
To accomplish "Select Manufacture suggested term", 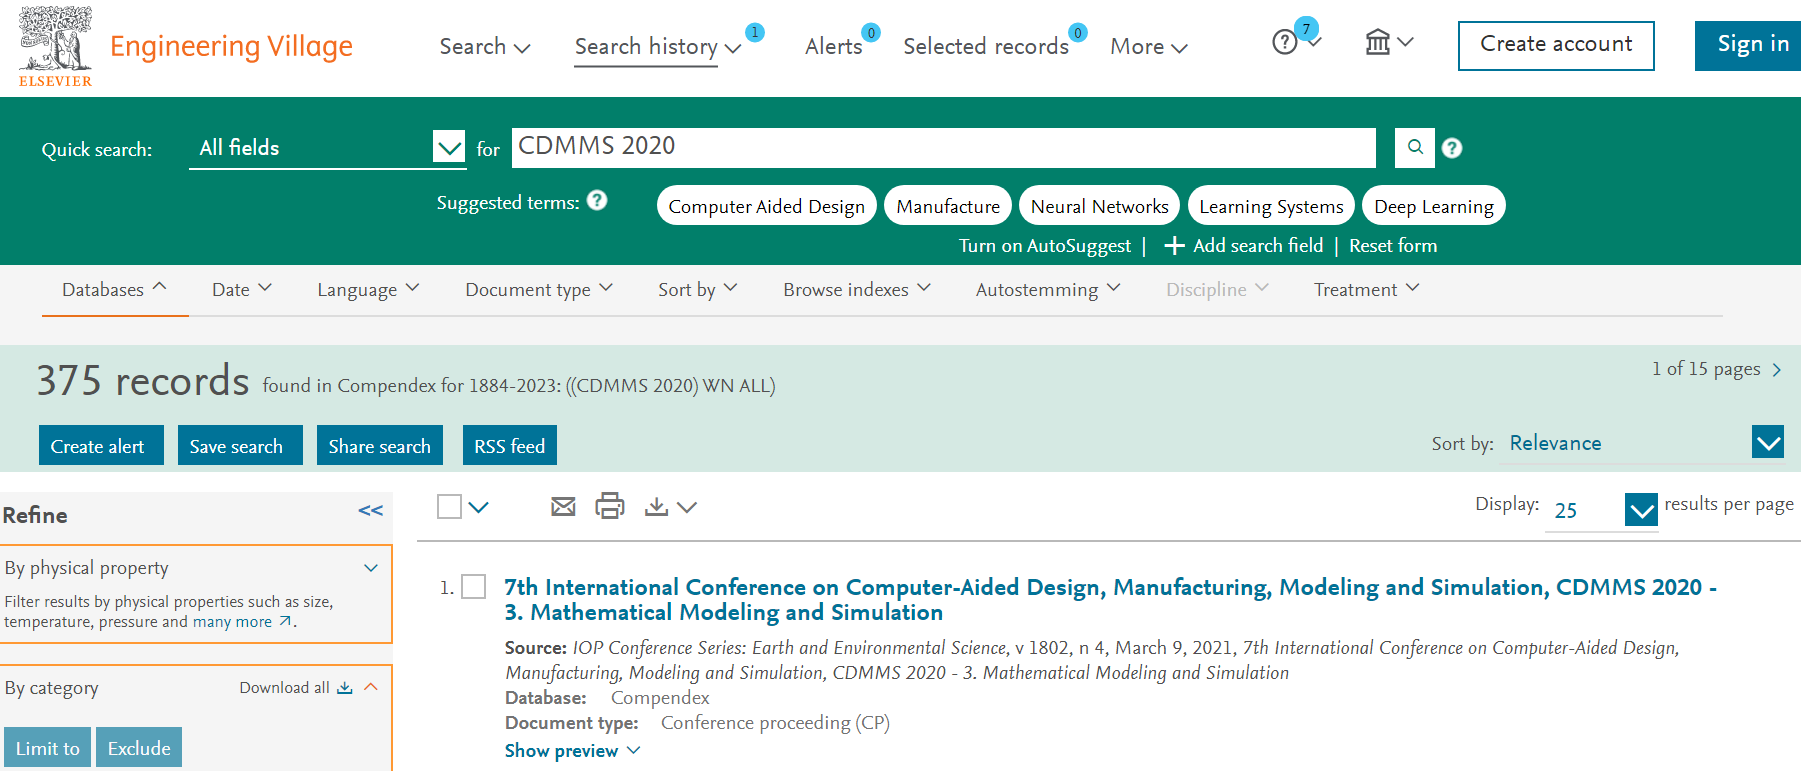I will (x=948, y=206).
